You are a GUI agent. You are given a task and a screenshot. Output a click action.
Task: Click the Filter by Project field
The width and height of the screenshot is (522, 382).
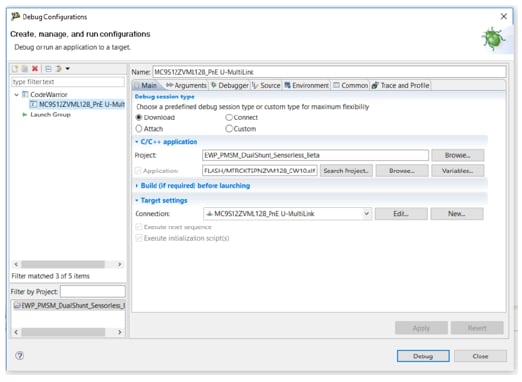(x=93, y=292)
